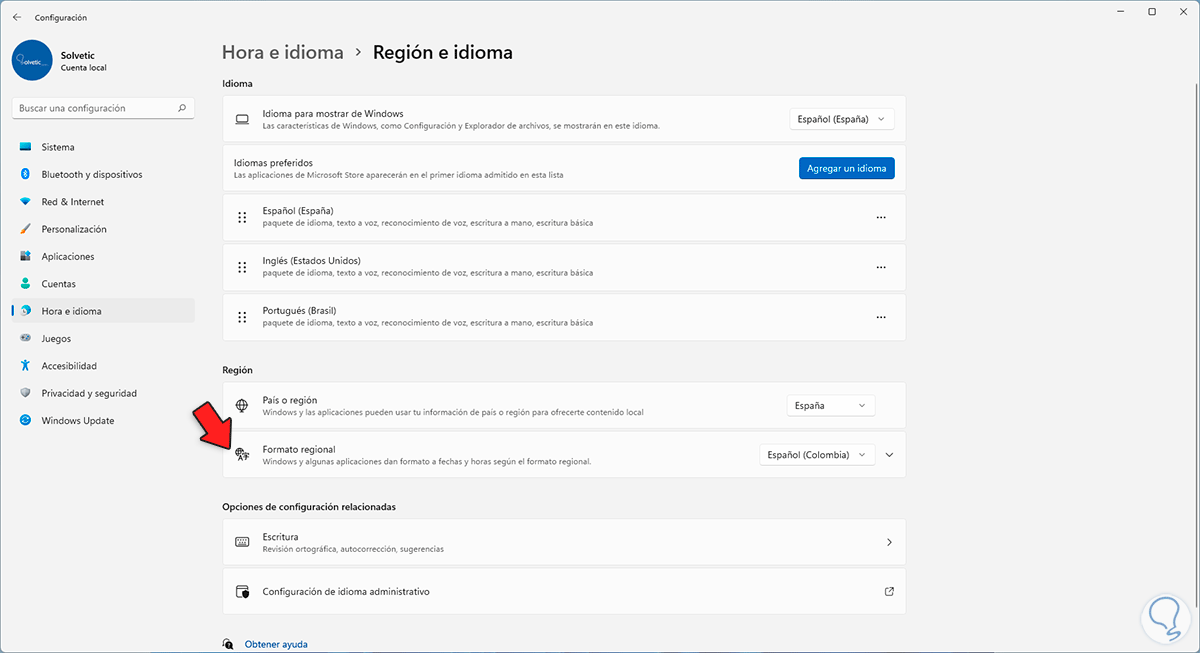Click the País o región globe icon

[242, 405]
